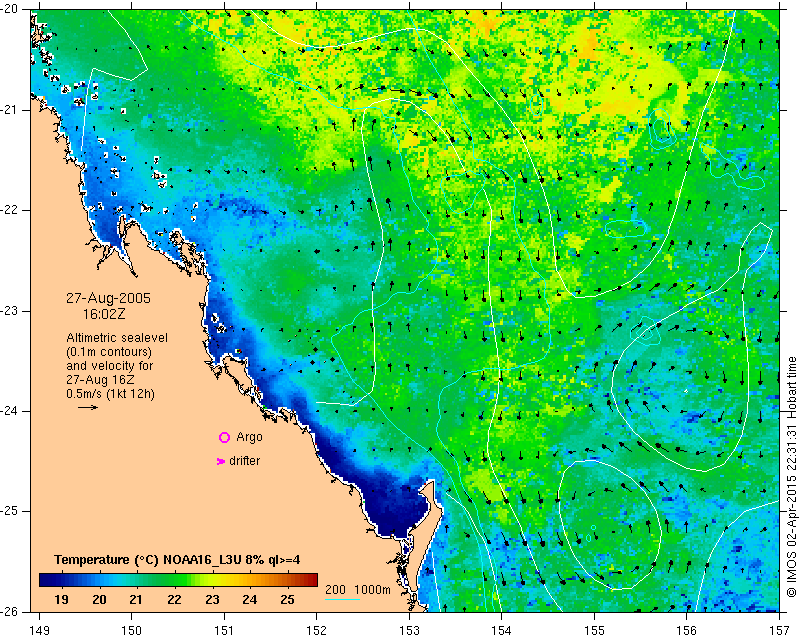Screen dimensions: 800x640
Task: Click the '-25' latitude axis label
Action: [11, 511]
